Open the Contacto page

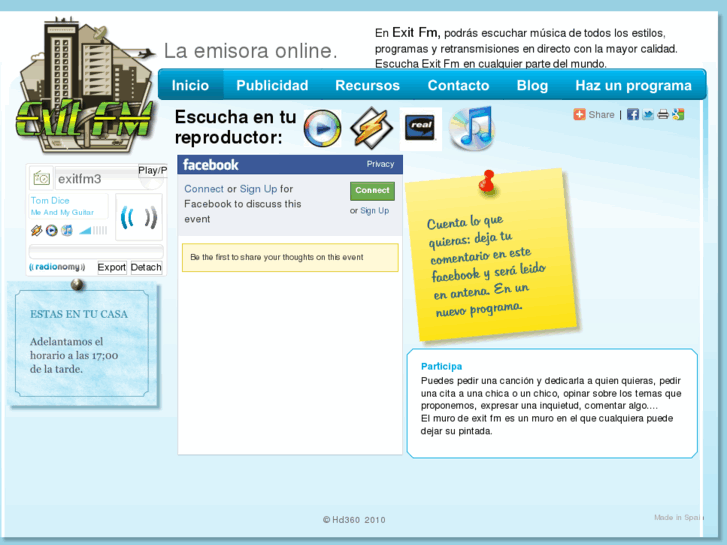[x=458, y=85]
